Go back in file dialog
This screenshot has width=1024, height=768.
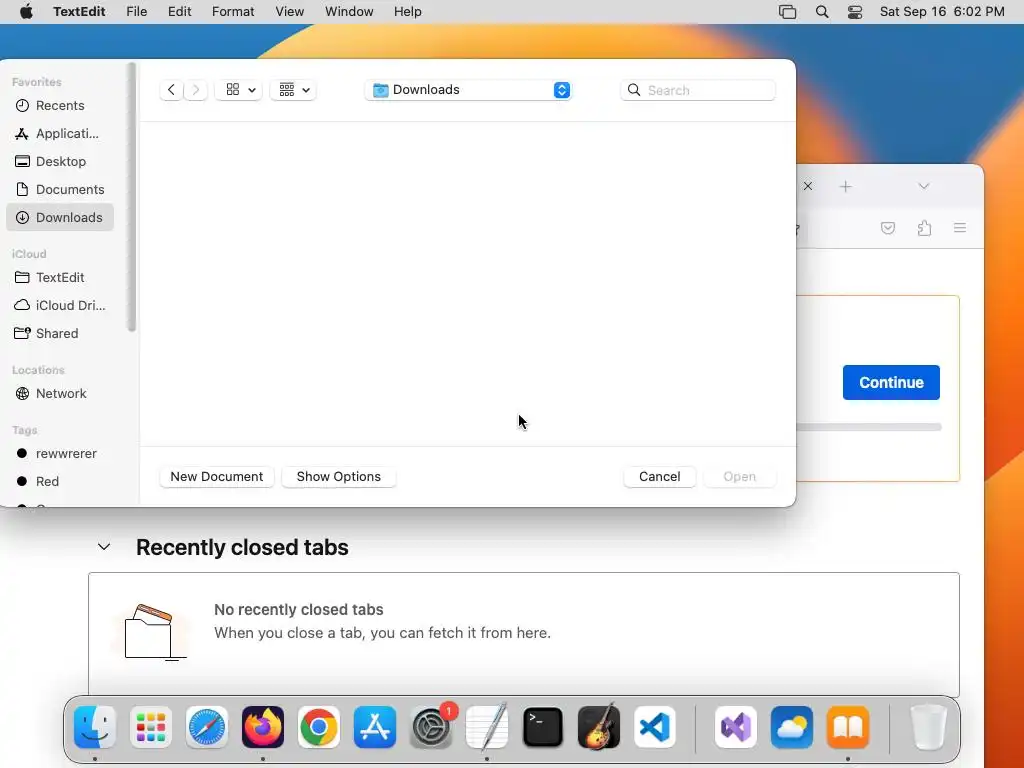(171, 89)
